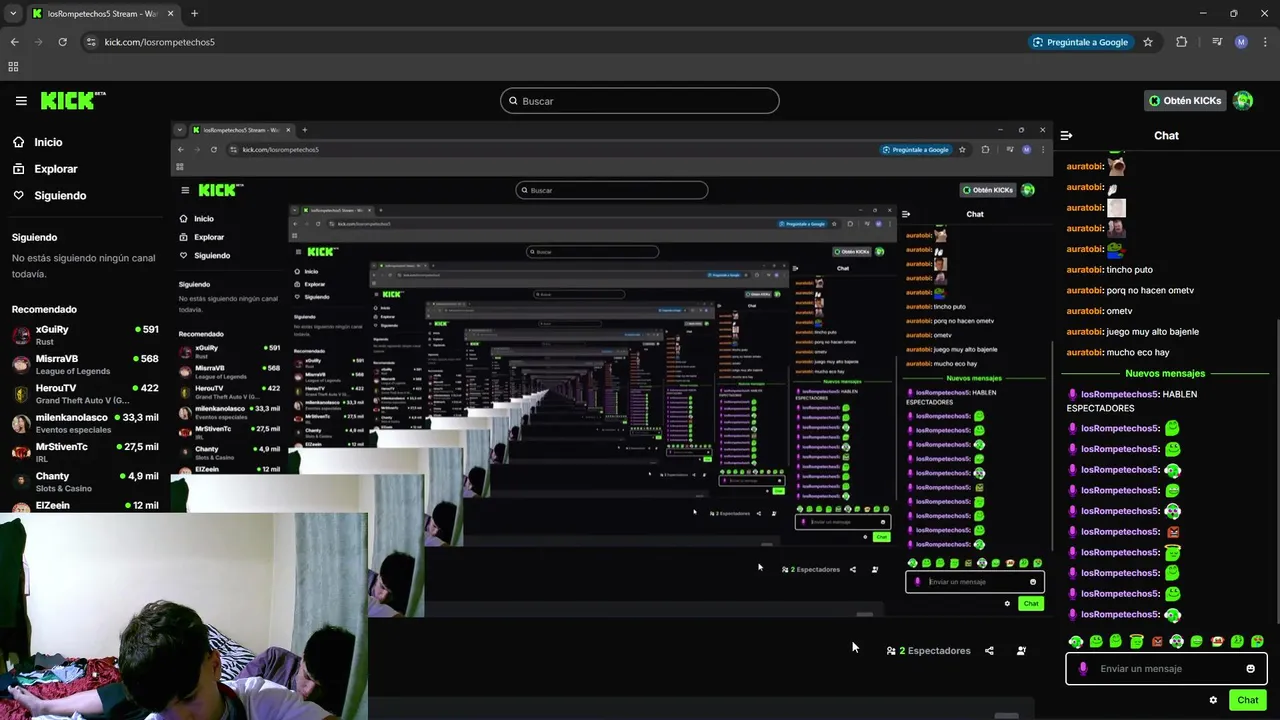Image resolution: width=1280 pixels, height=720 pixels.
Task: Focus the outermost Buscar search field
Action: click(640, 101)
